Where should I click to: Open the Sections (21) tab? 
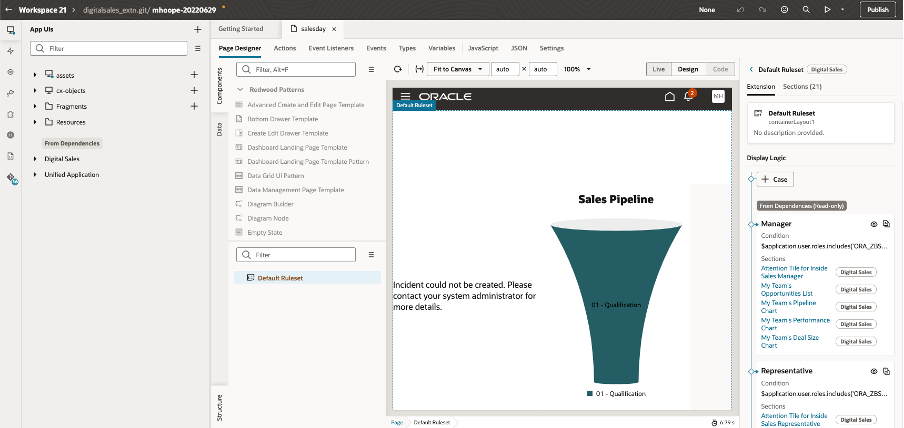[802, 88]
